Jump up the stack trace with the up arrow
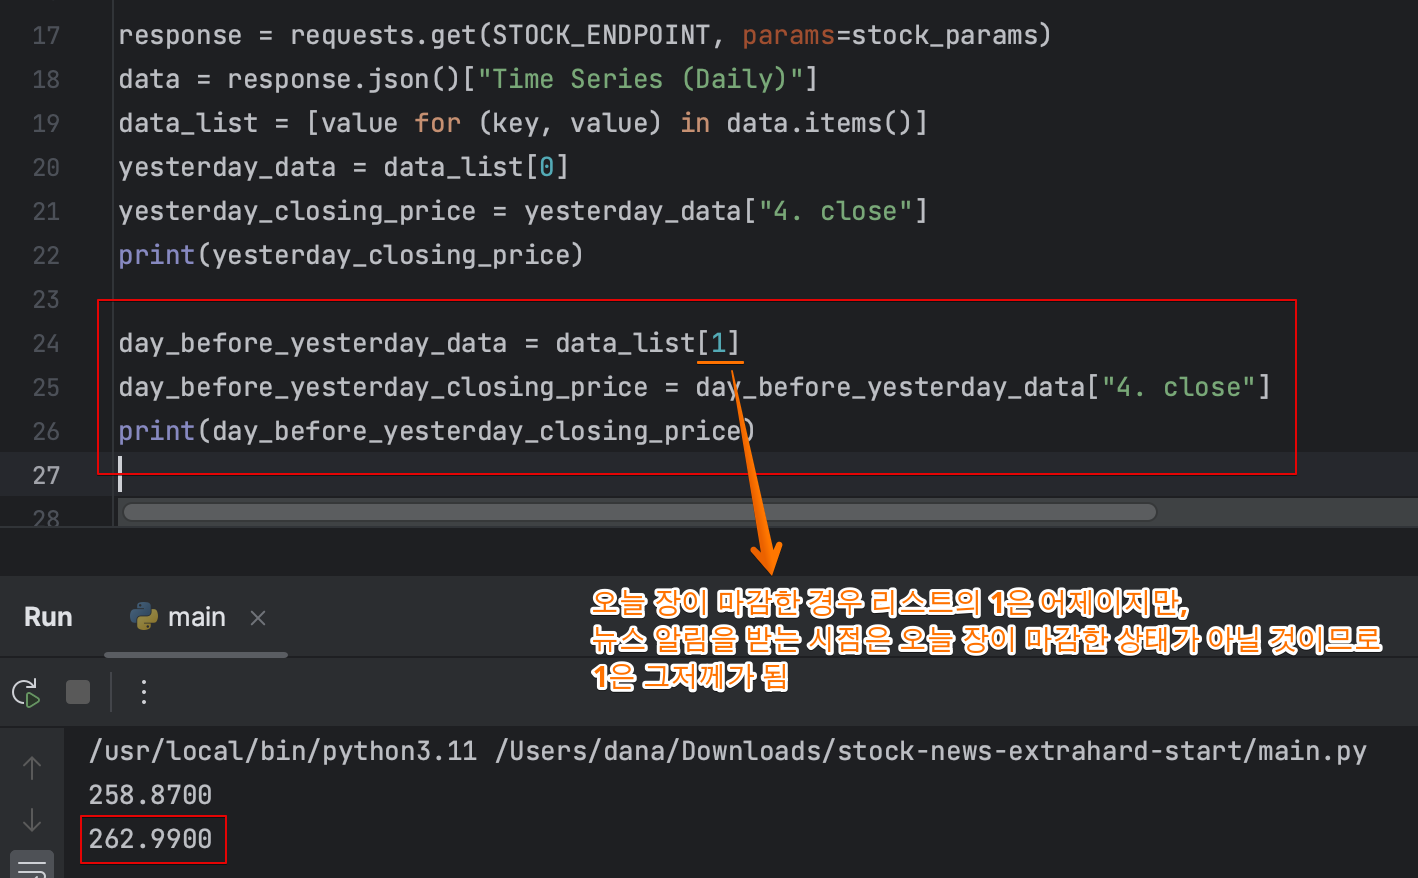This screenshot has width=1418, height=878. (32, 768)
